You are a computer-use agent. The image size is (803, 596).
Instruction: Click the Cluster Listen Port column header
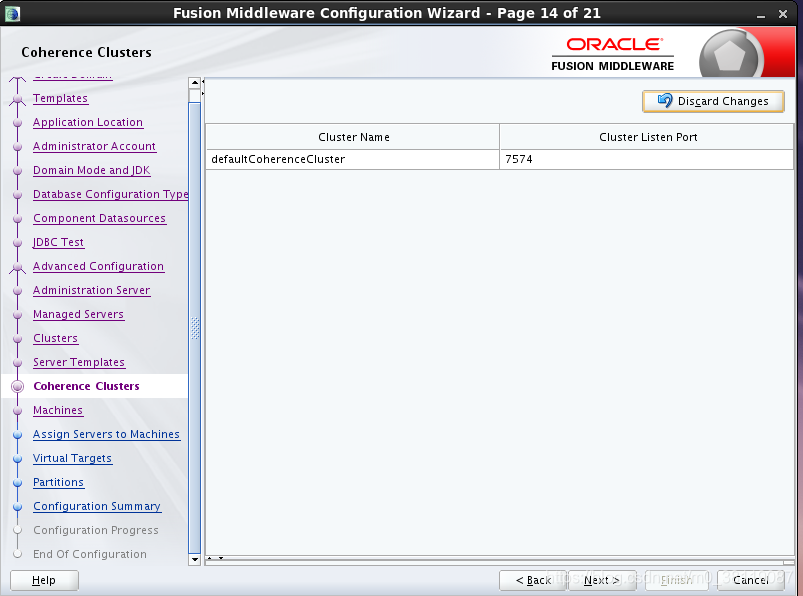(647, 137)
